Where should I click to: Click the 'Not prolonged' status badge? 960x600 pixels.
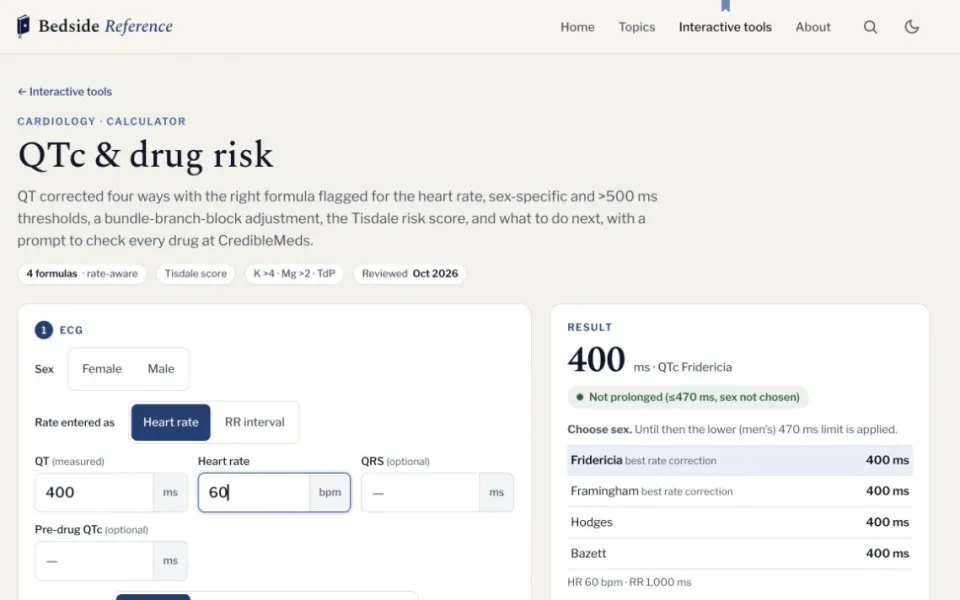[x=688, y=397]
